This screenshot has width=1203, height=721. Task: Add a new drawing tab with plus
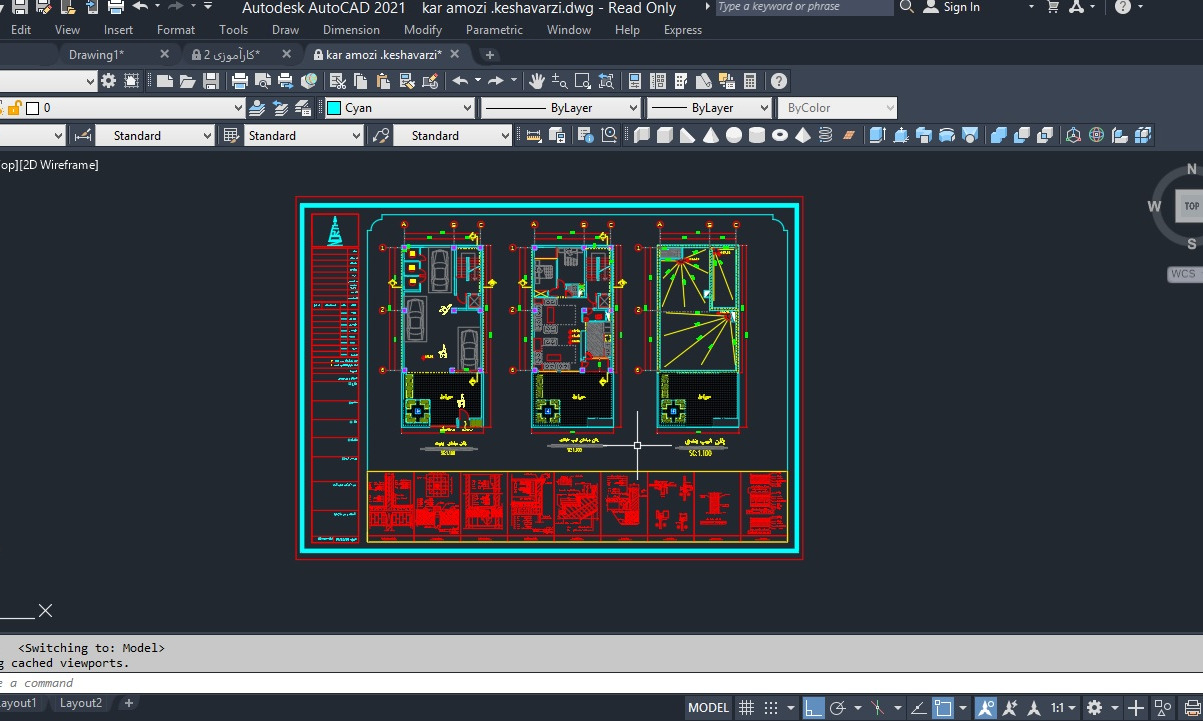490,54
